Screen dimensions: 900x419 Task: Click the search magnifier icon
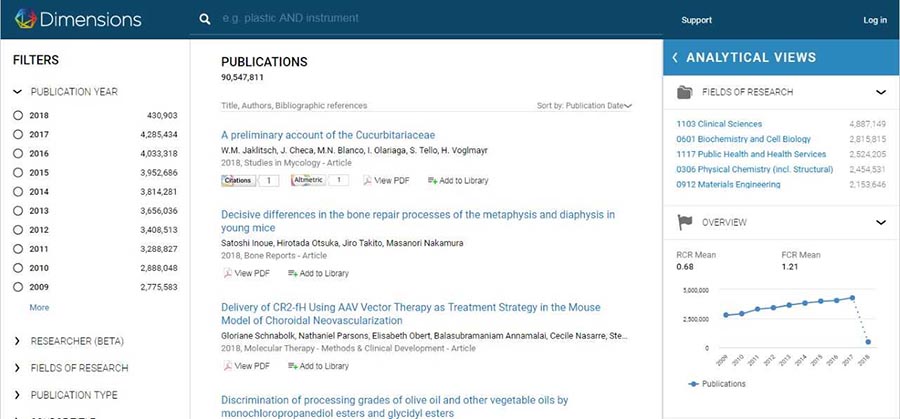click(205, 20)
